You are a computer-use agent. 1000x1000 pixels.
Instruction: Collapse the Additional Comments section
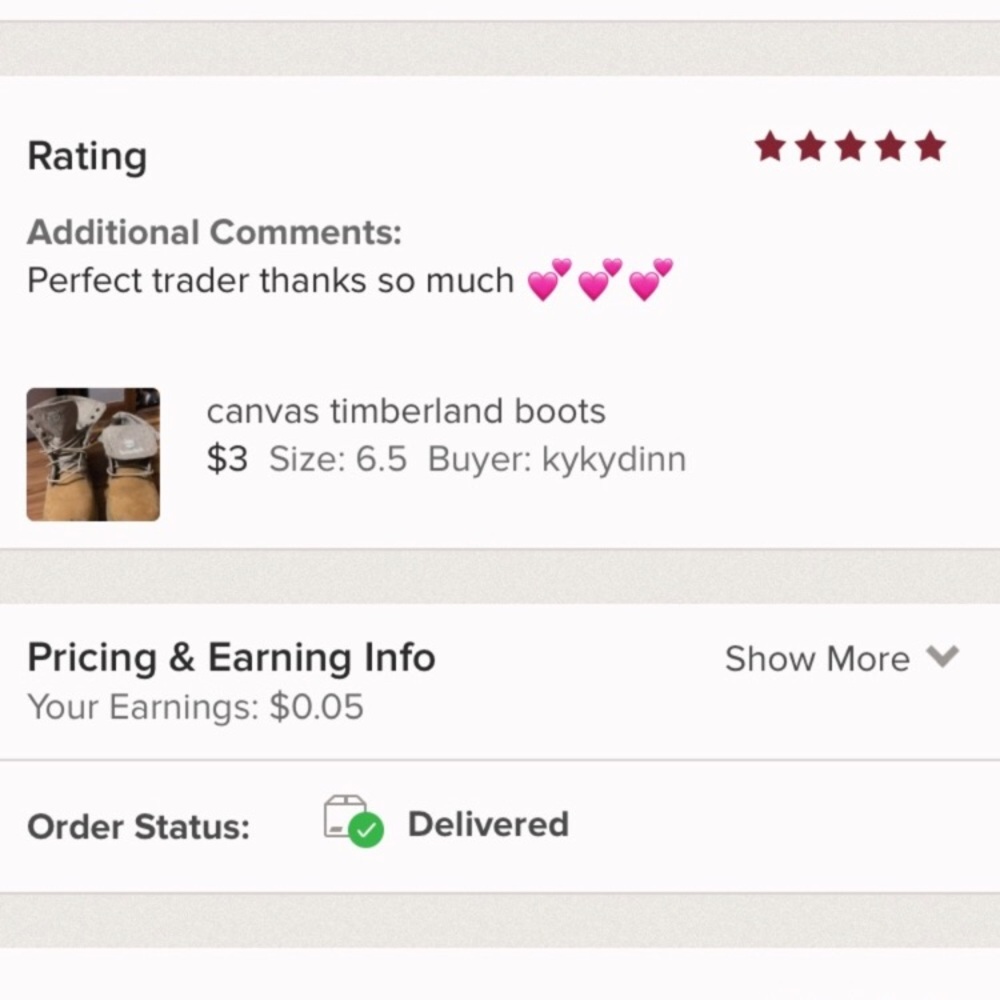pos(215,232)
